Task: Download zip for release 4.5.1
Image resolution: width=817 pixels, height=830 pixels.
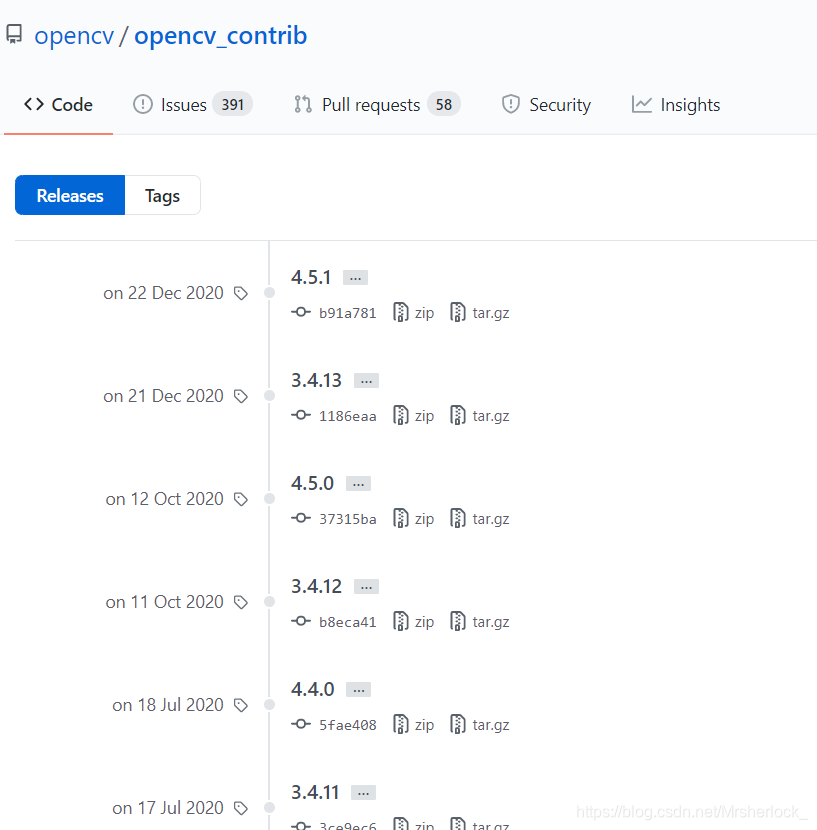Action: [x=414, y=313]
